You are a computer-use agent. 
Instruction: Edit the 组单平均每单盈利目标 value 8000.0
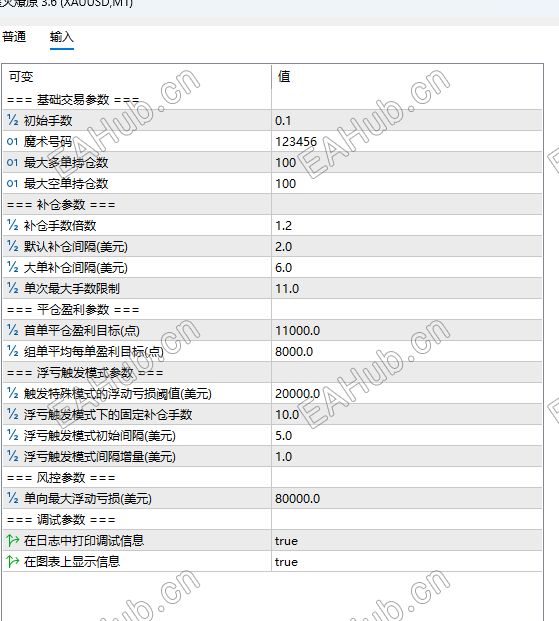click(x=407, y=351)
